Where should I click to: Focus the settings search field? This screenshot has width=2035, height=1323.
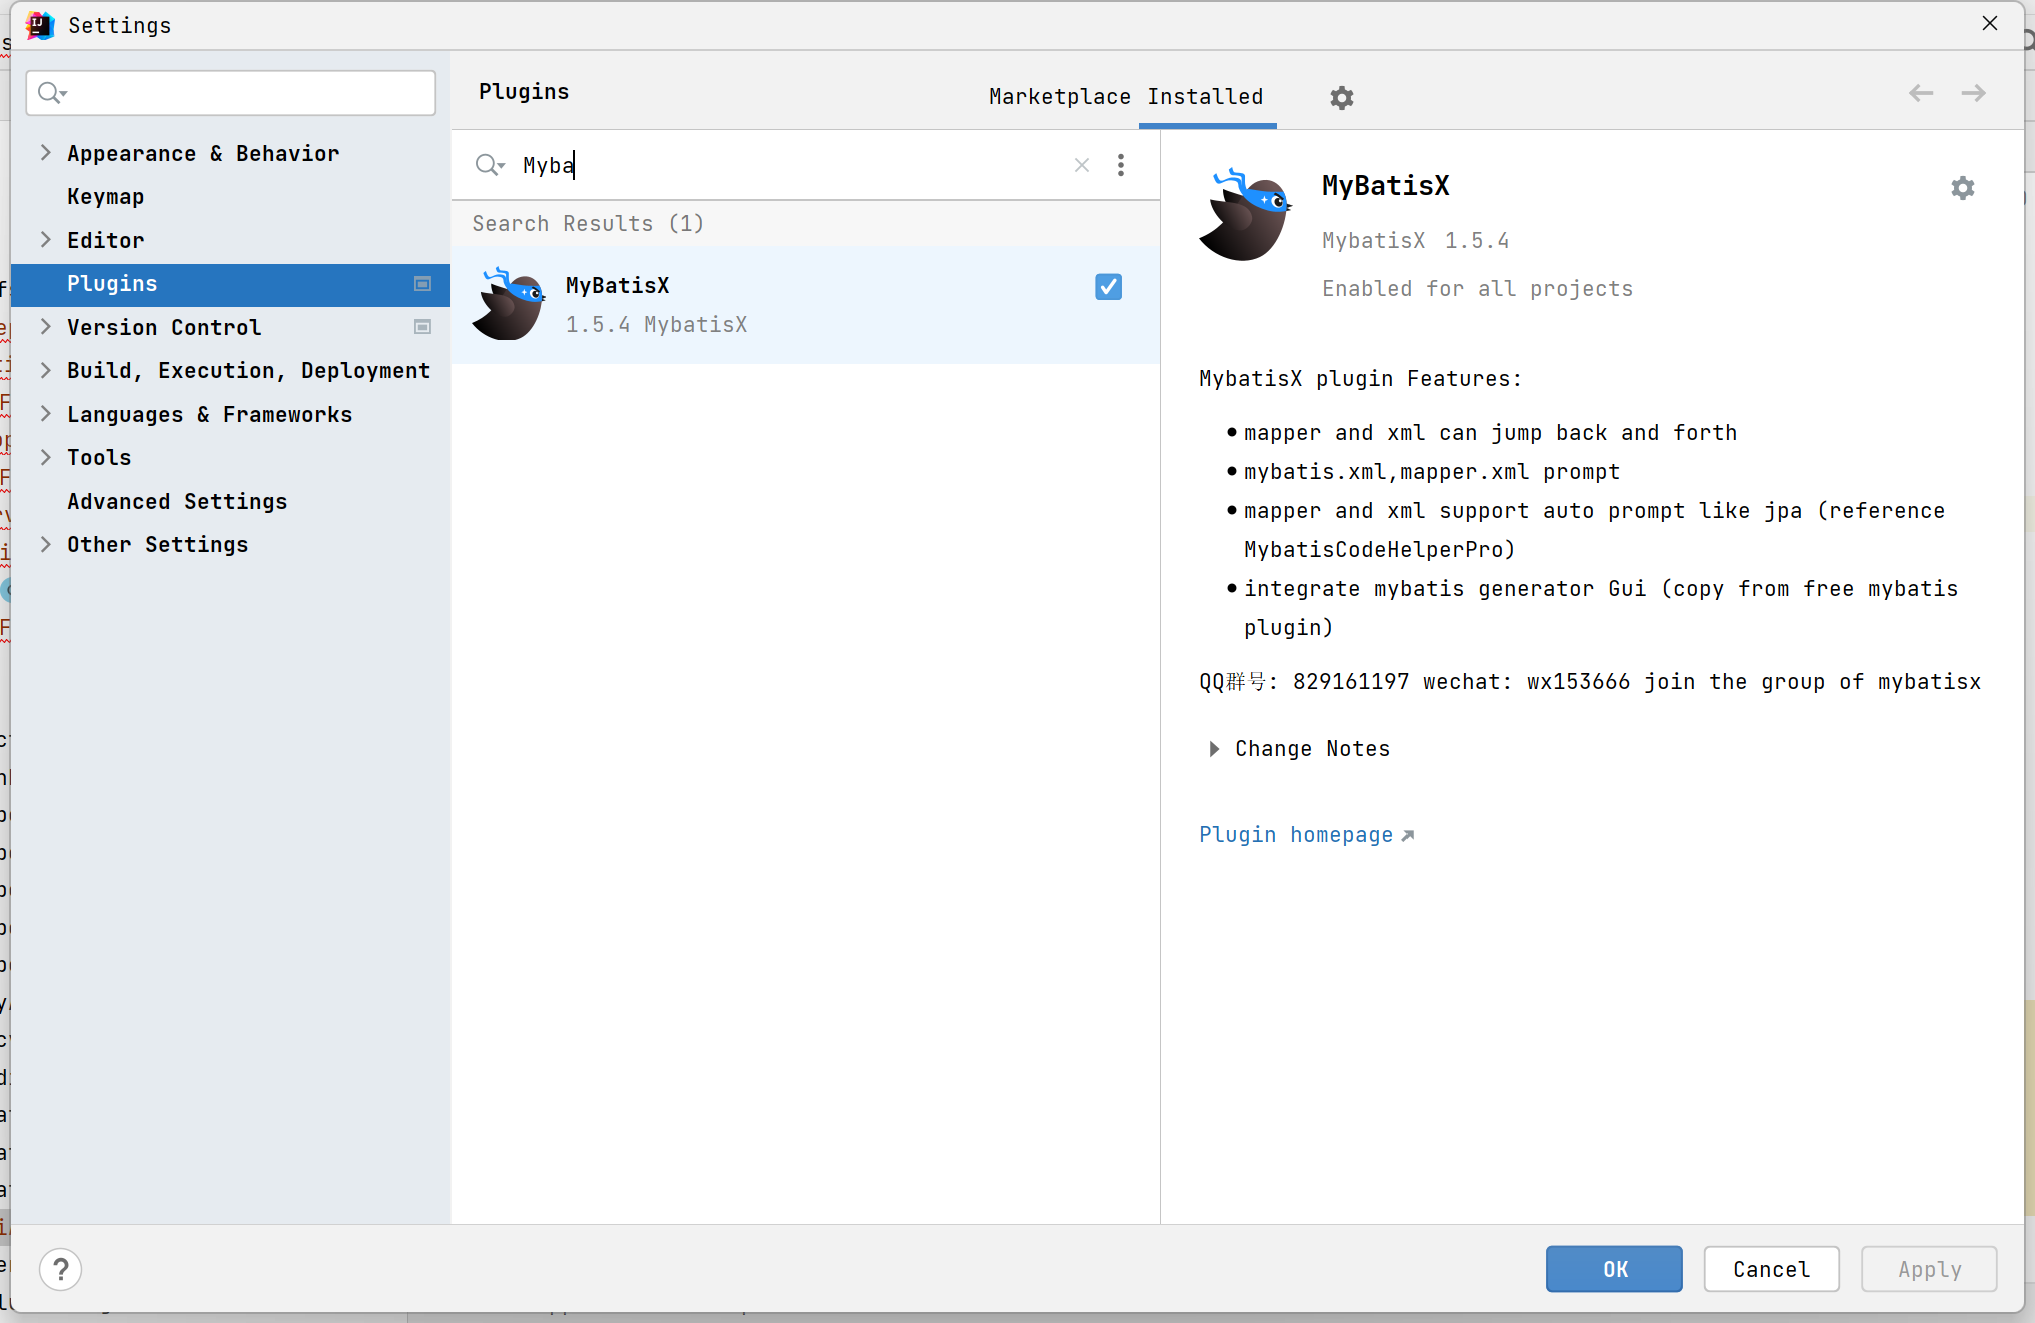[231, 93]
